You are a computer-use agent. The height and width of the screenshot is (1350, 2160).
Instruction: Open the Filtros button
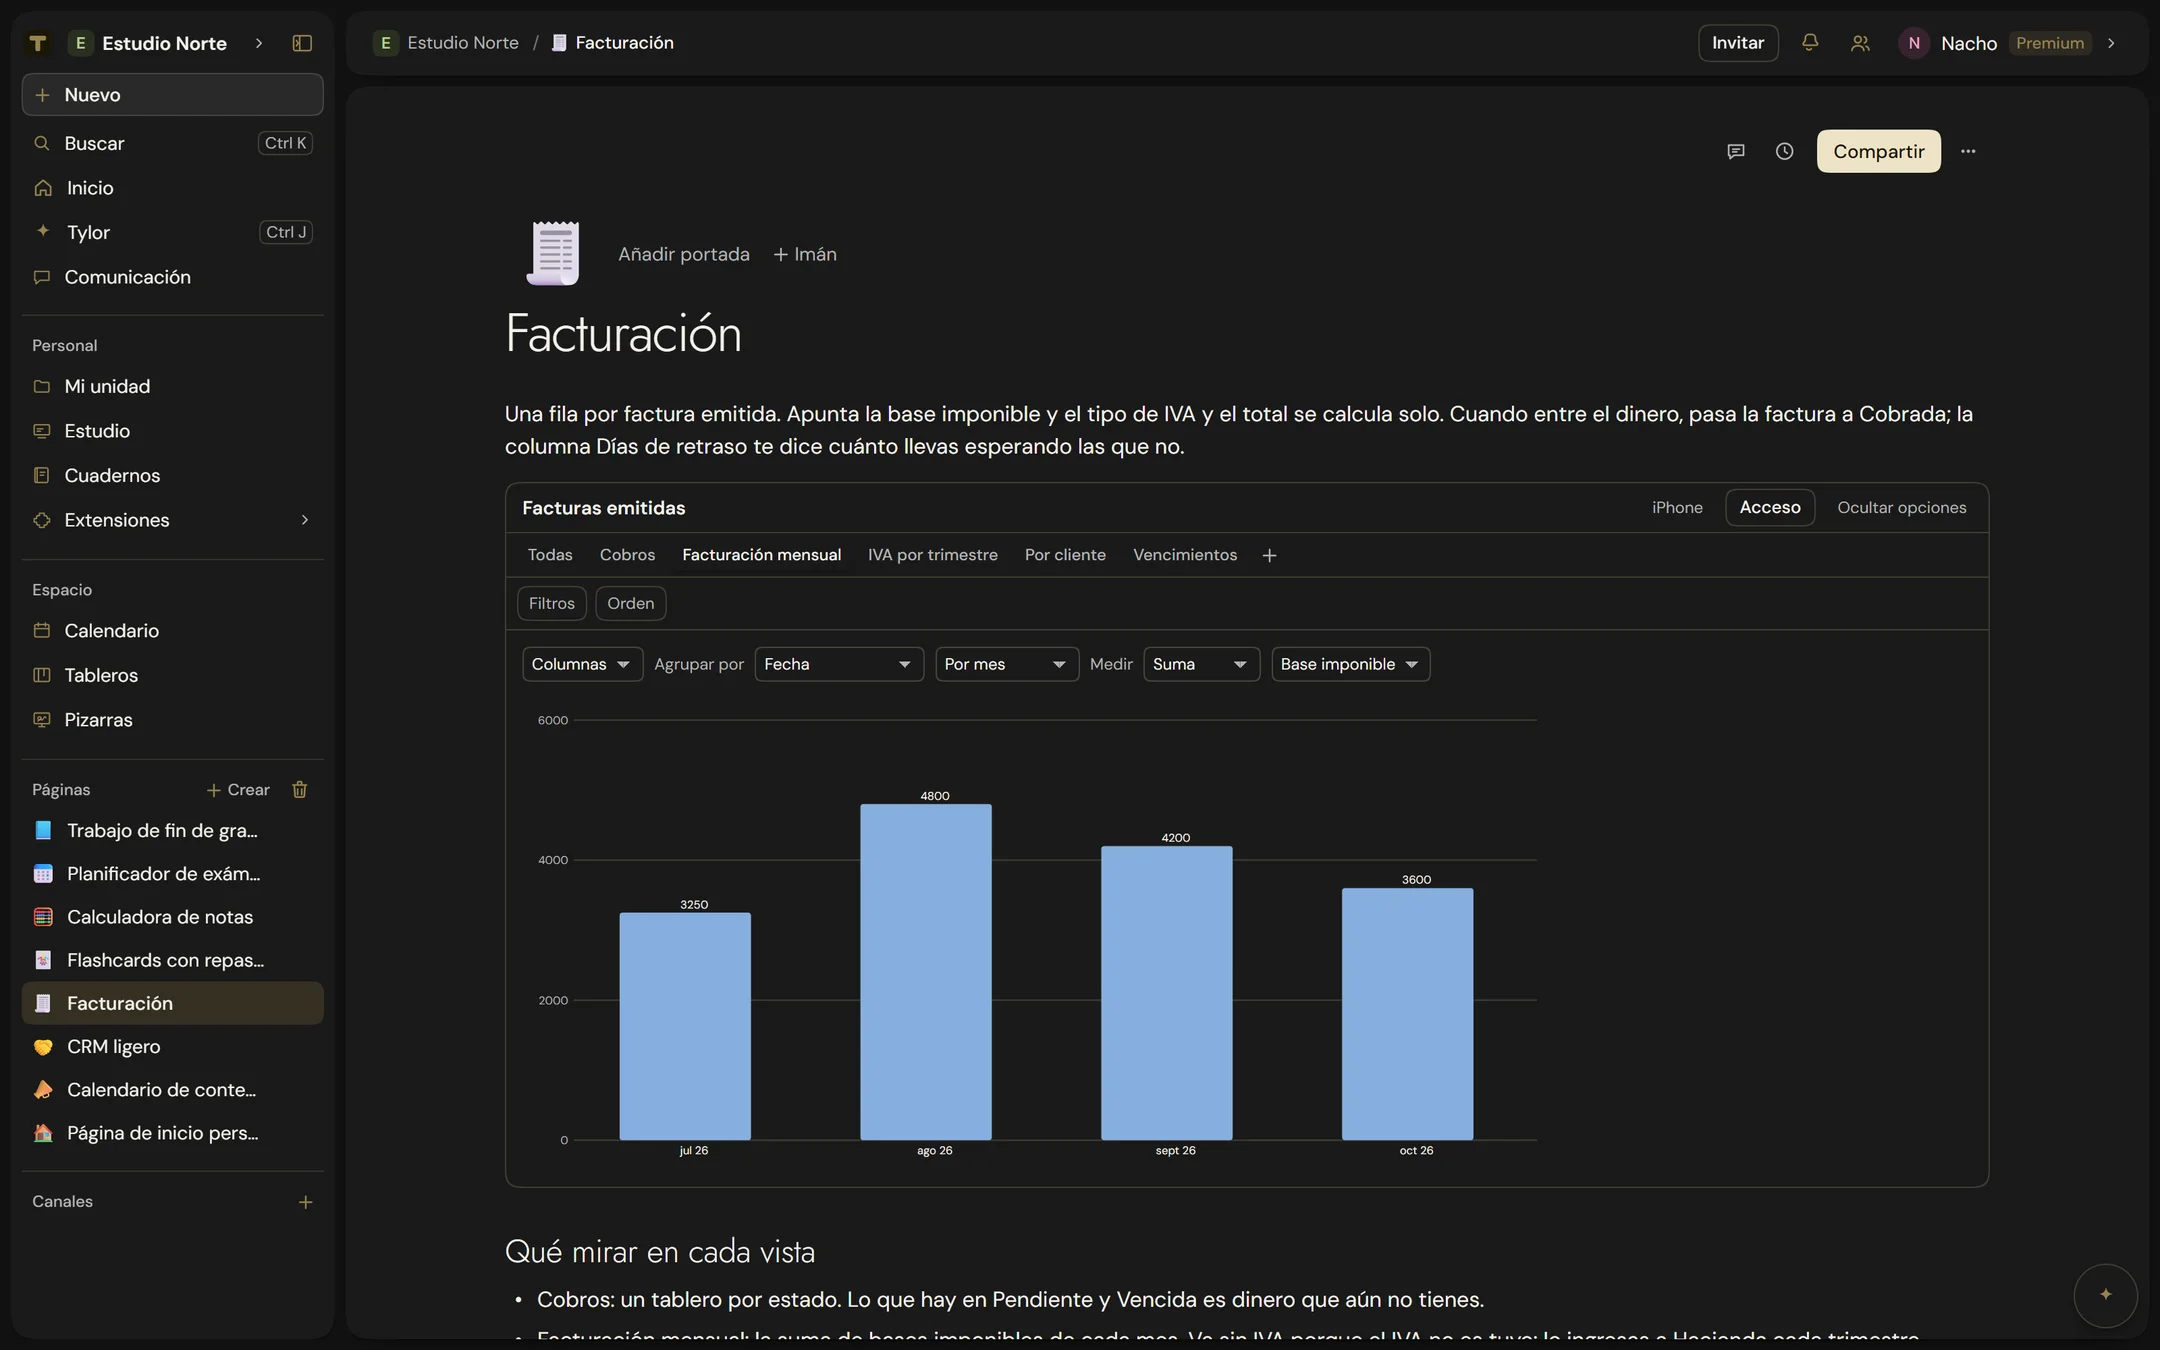[x=551, y=603]
